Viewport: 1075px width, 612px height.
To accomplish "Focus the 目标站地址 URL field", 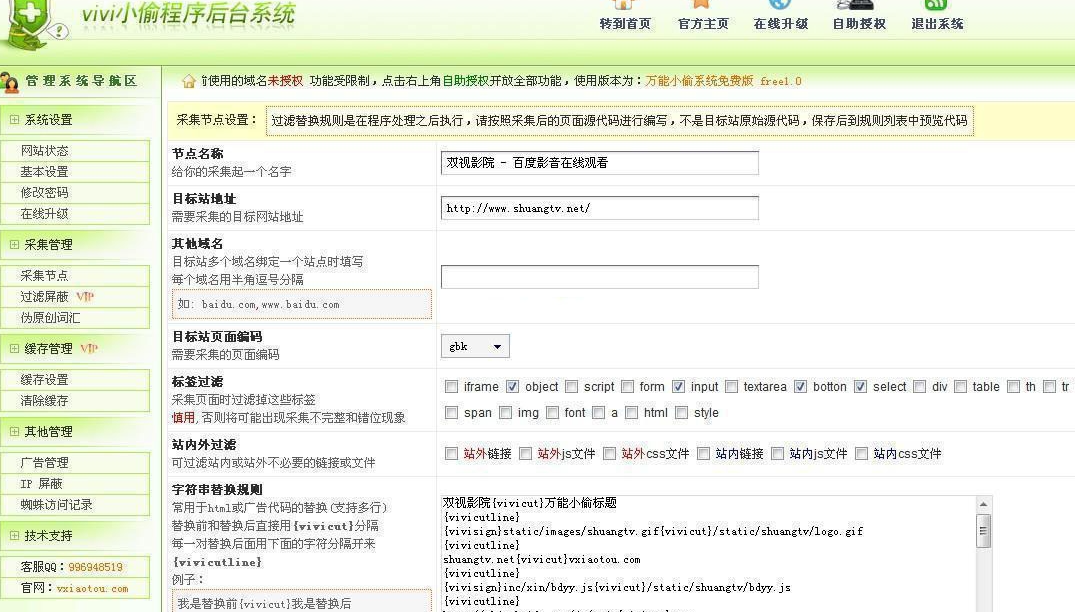I will [x=600, y=208].
